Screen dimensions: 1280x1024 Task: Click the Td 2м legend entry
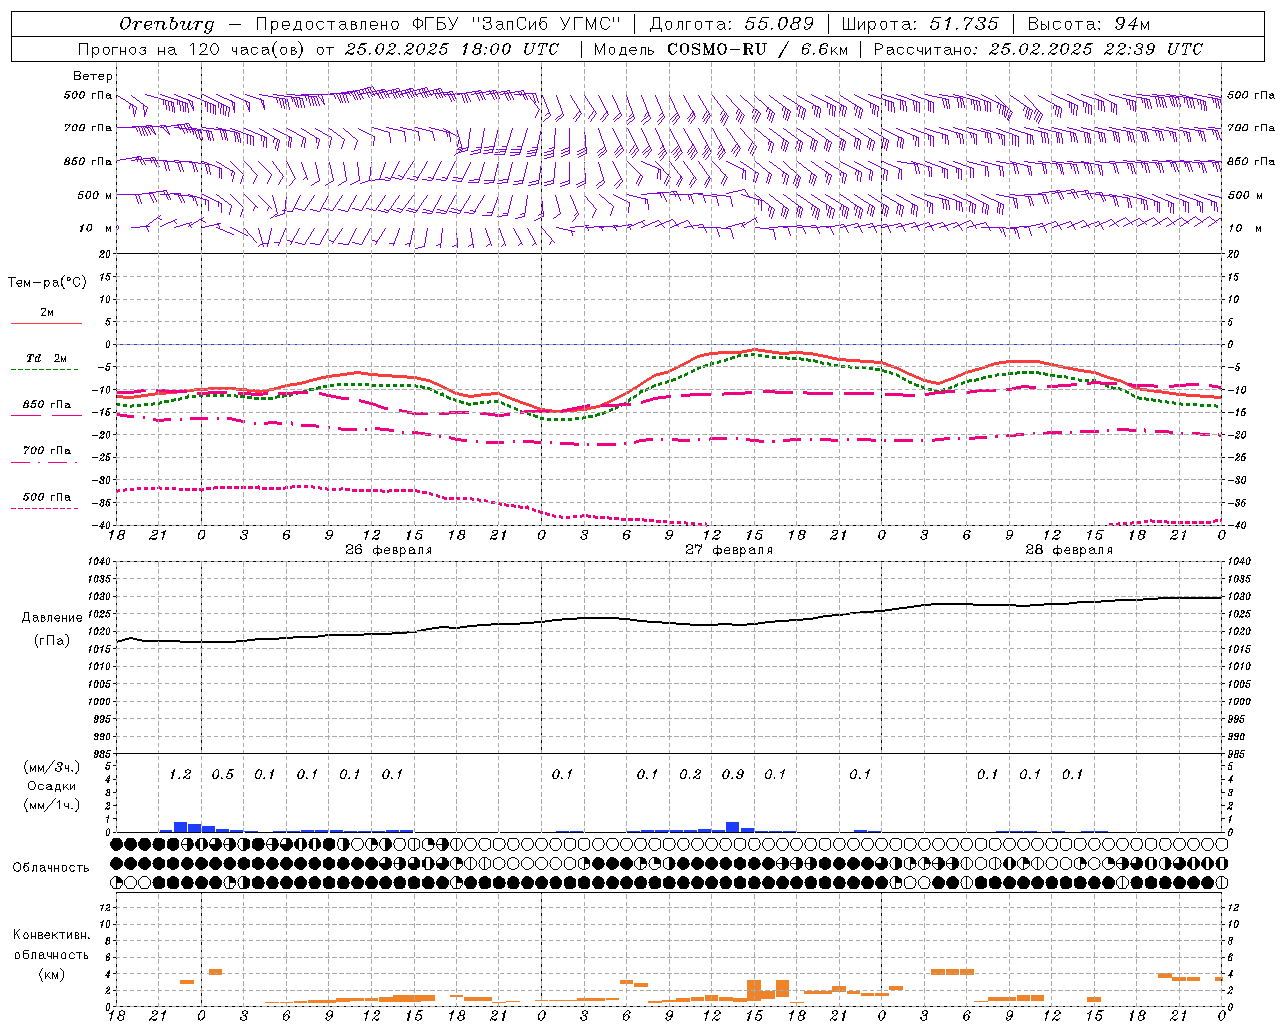(47, 358)
